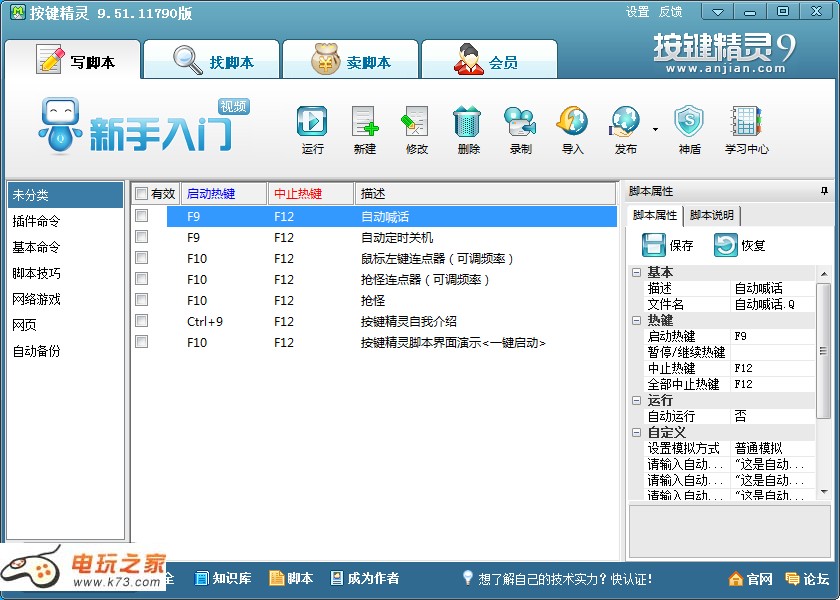Click the 录制 (Record) camera icon
The image size is (840, 600).
tap(520, 123)
